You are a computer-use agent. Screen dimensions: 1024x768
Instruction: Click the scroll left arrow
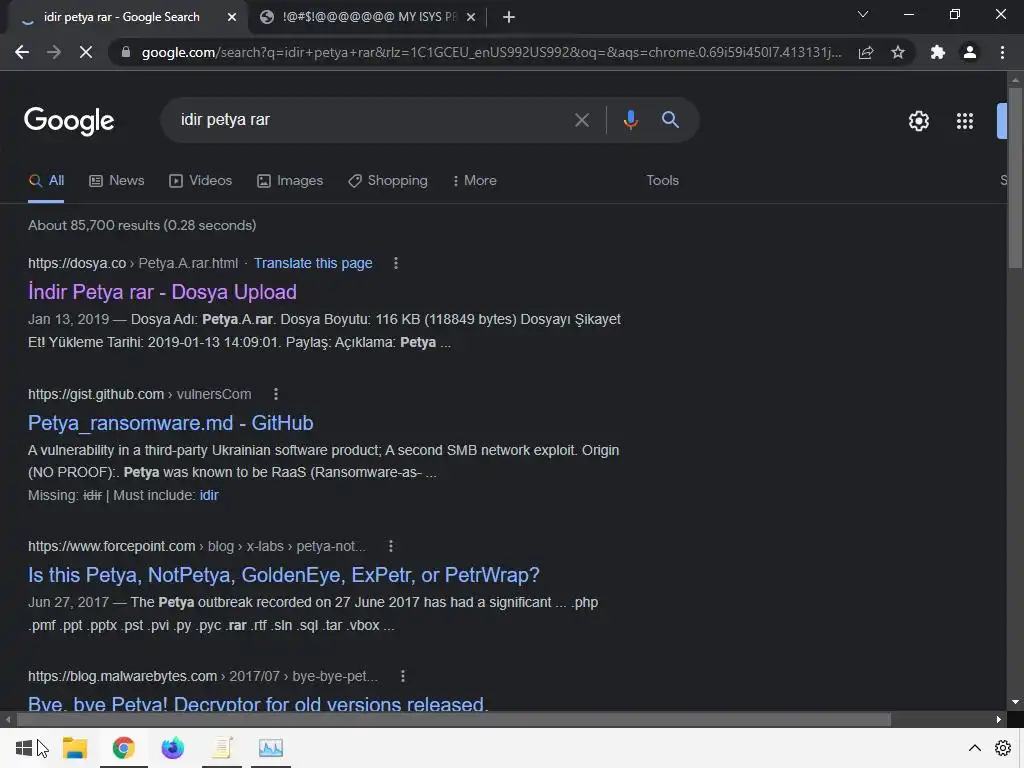tap(7, 720)
